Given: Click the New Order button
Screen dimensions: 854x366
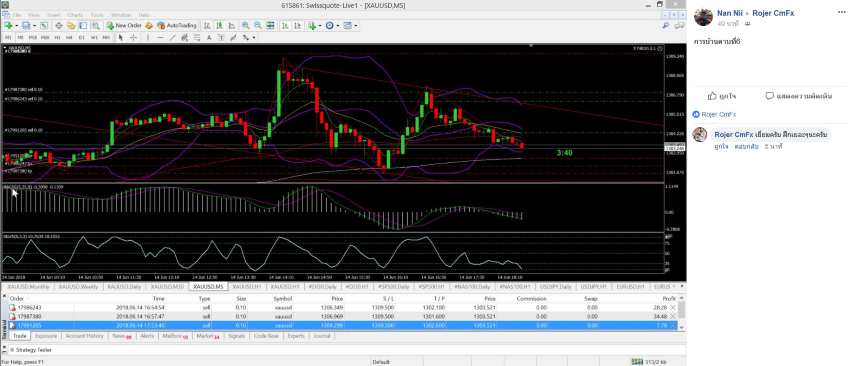Looking at the screenshot, I should click(x=124, y=26).
